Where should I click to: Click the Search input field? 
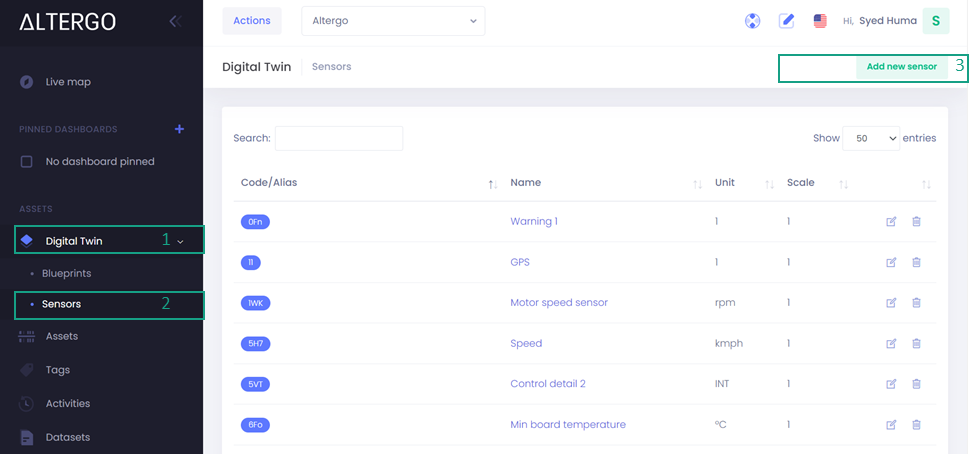339,138
